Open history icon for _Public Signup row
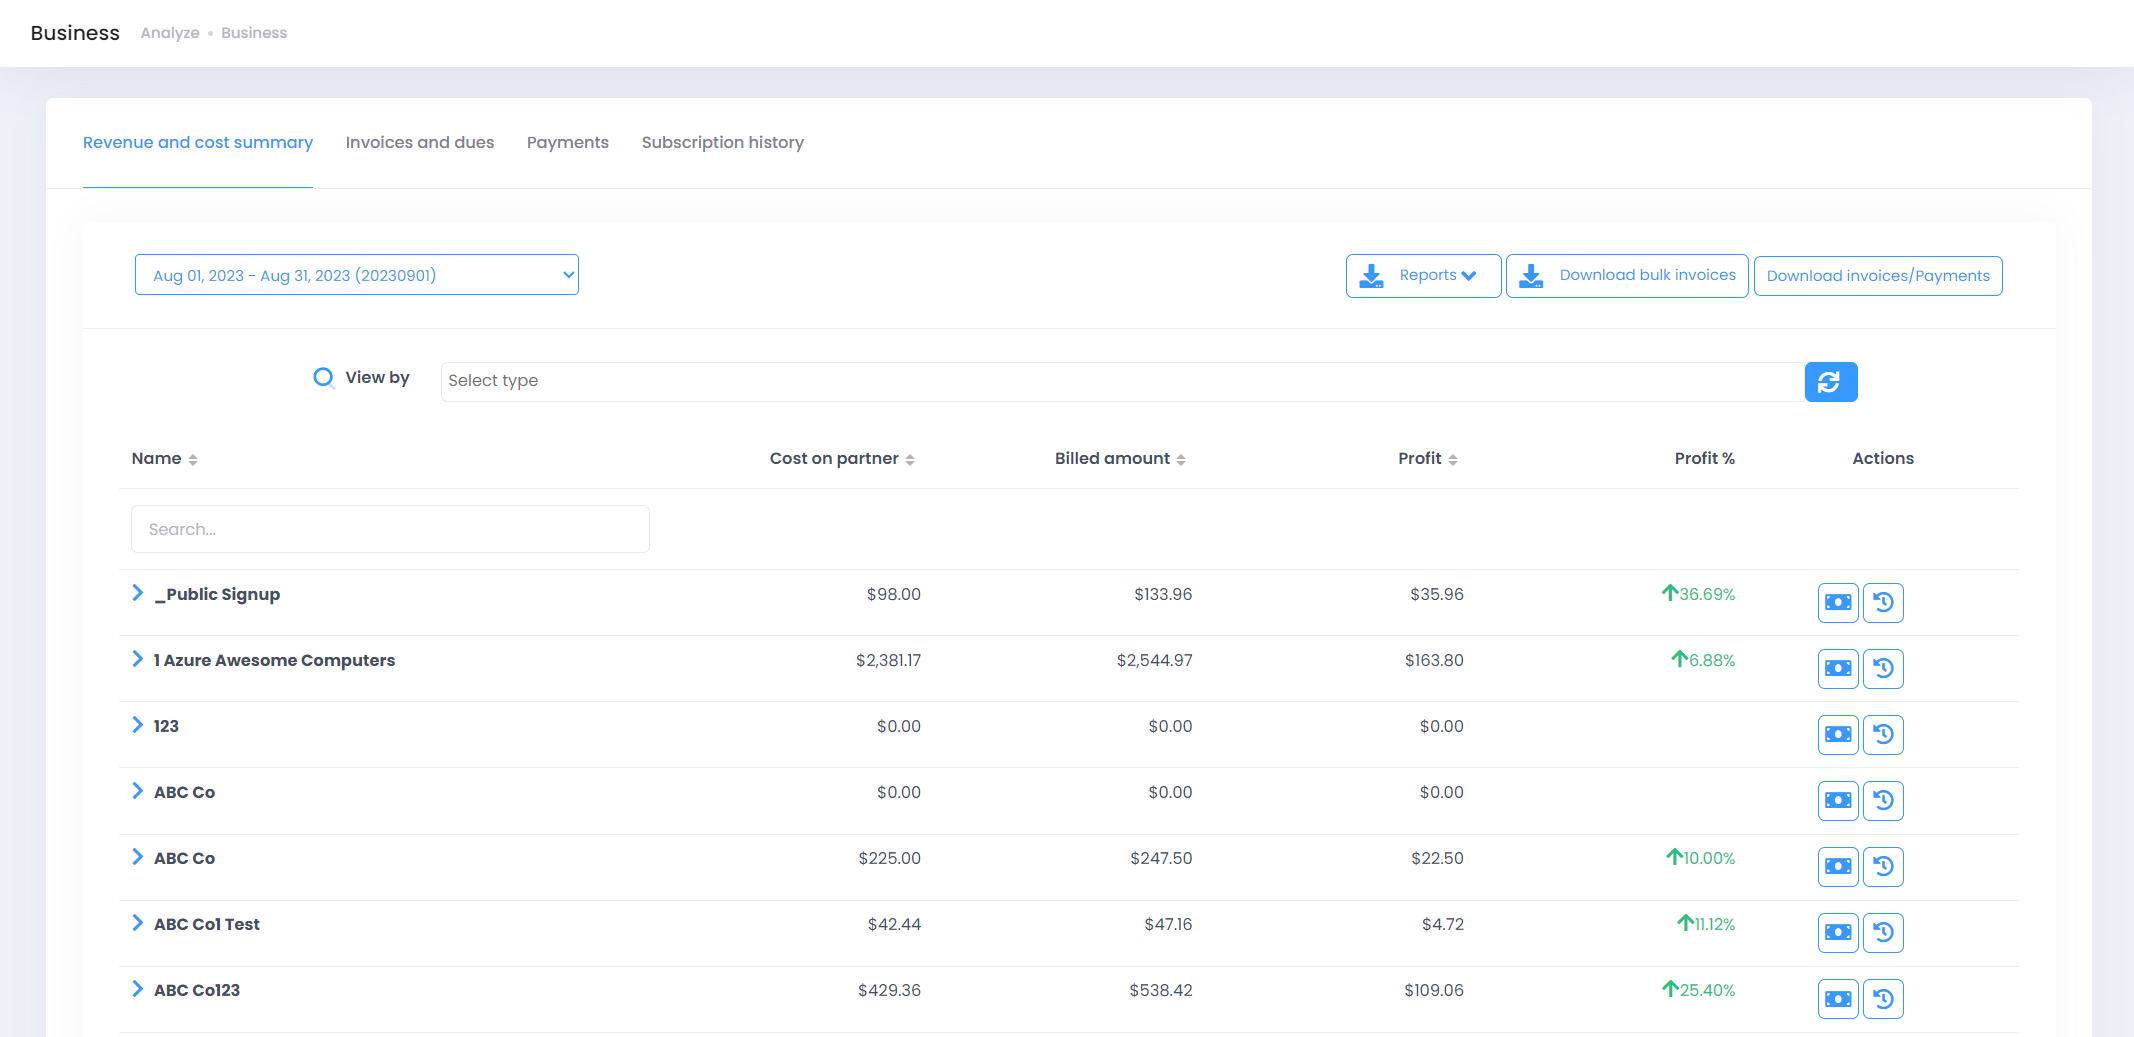Screen dimensions: 2134x1037 1883,603
